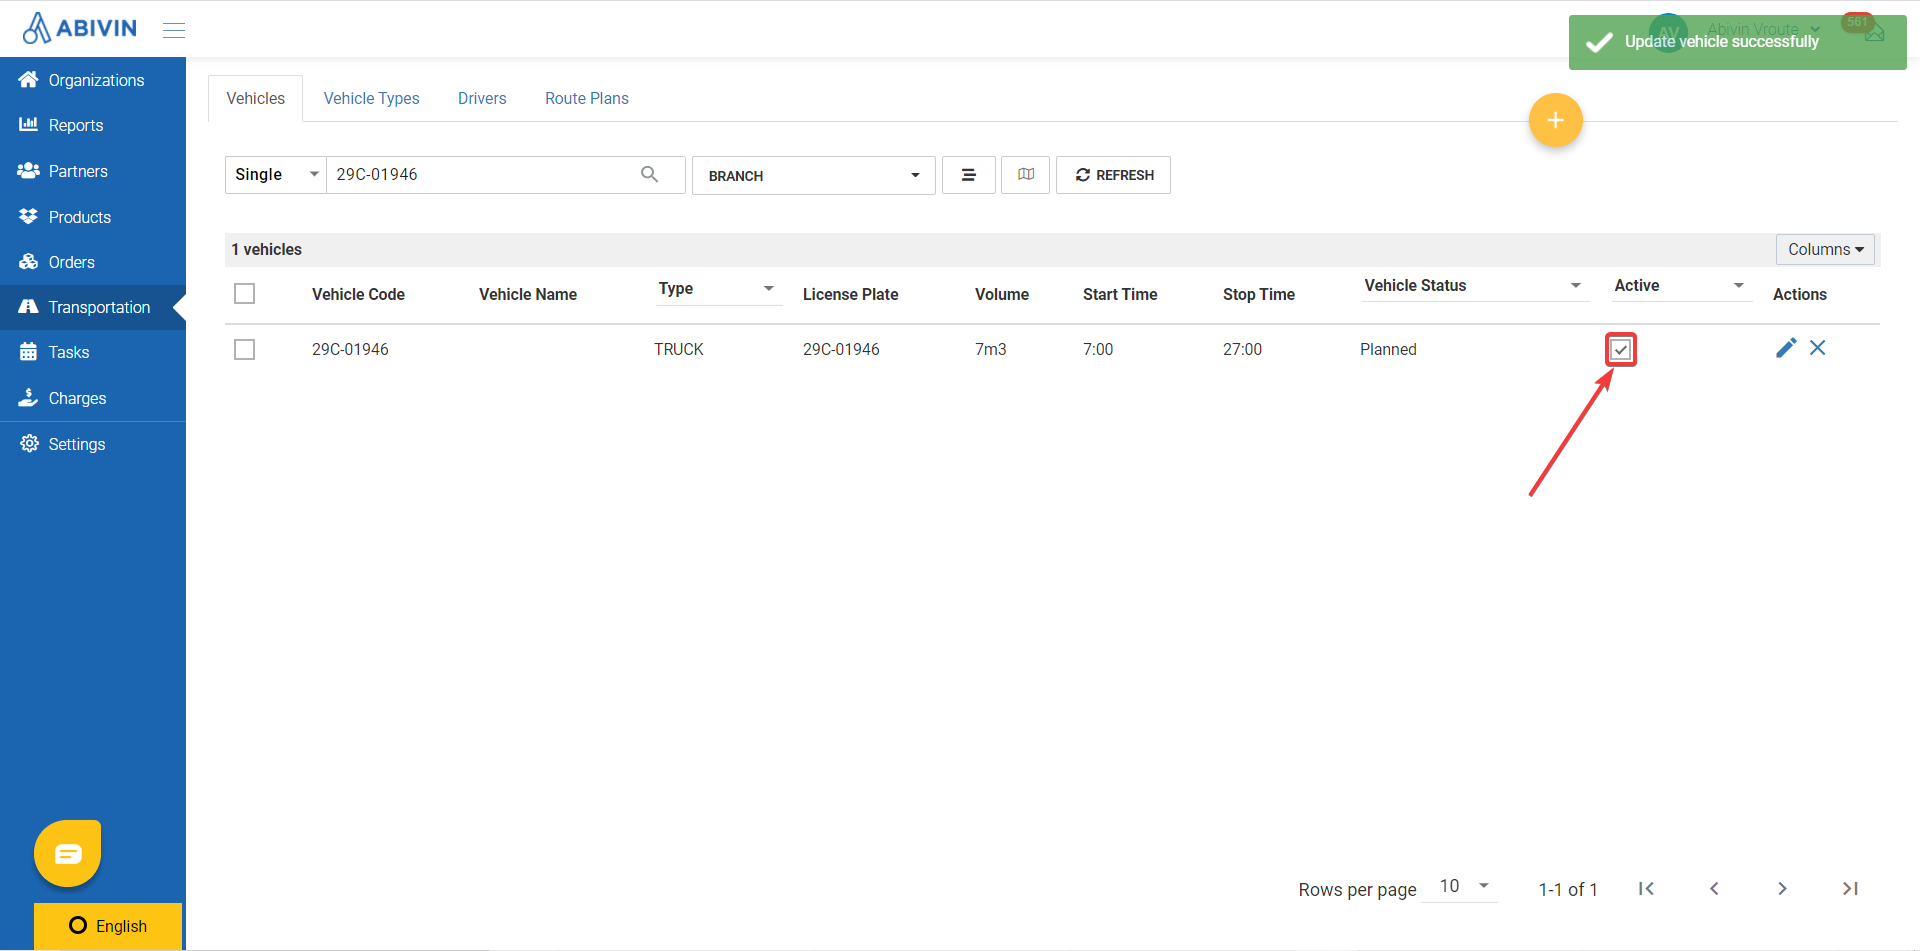This screenshot has height=951, width=1920.
Task: Click the License Plate column header
Action: pyautogui.click(x=851, y=294)
